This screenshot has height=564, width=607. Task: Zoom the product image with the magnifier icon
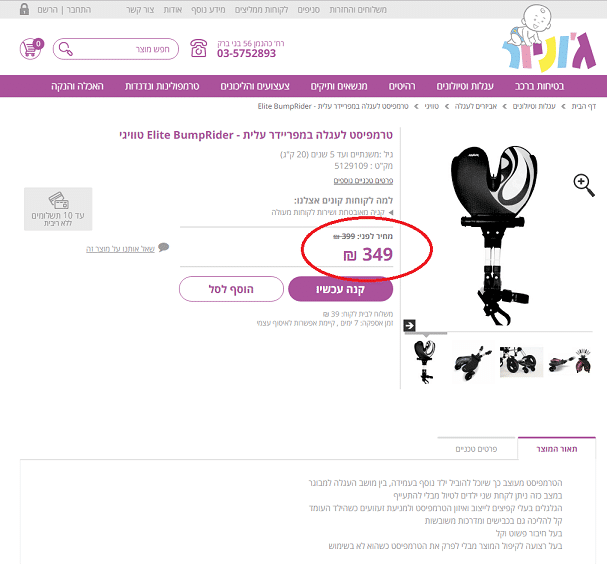pos(584,185)
